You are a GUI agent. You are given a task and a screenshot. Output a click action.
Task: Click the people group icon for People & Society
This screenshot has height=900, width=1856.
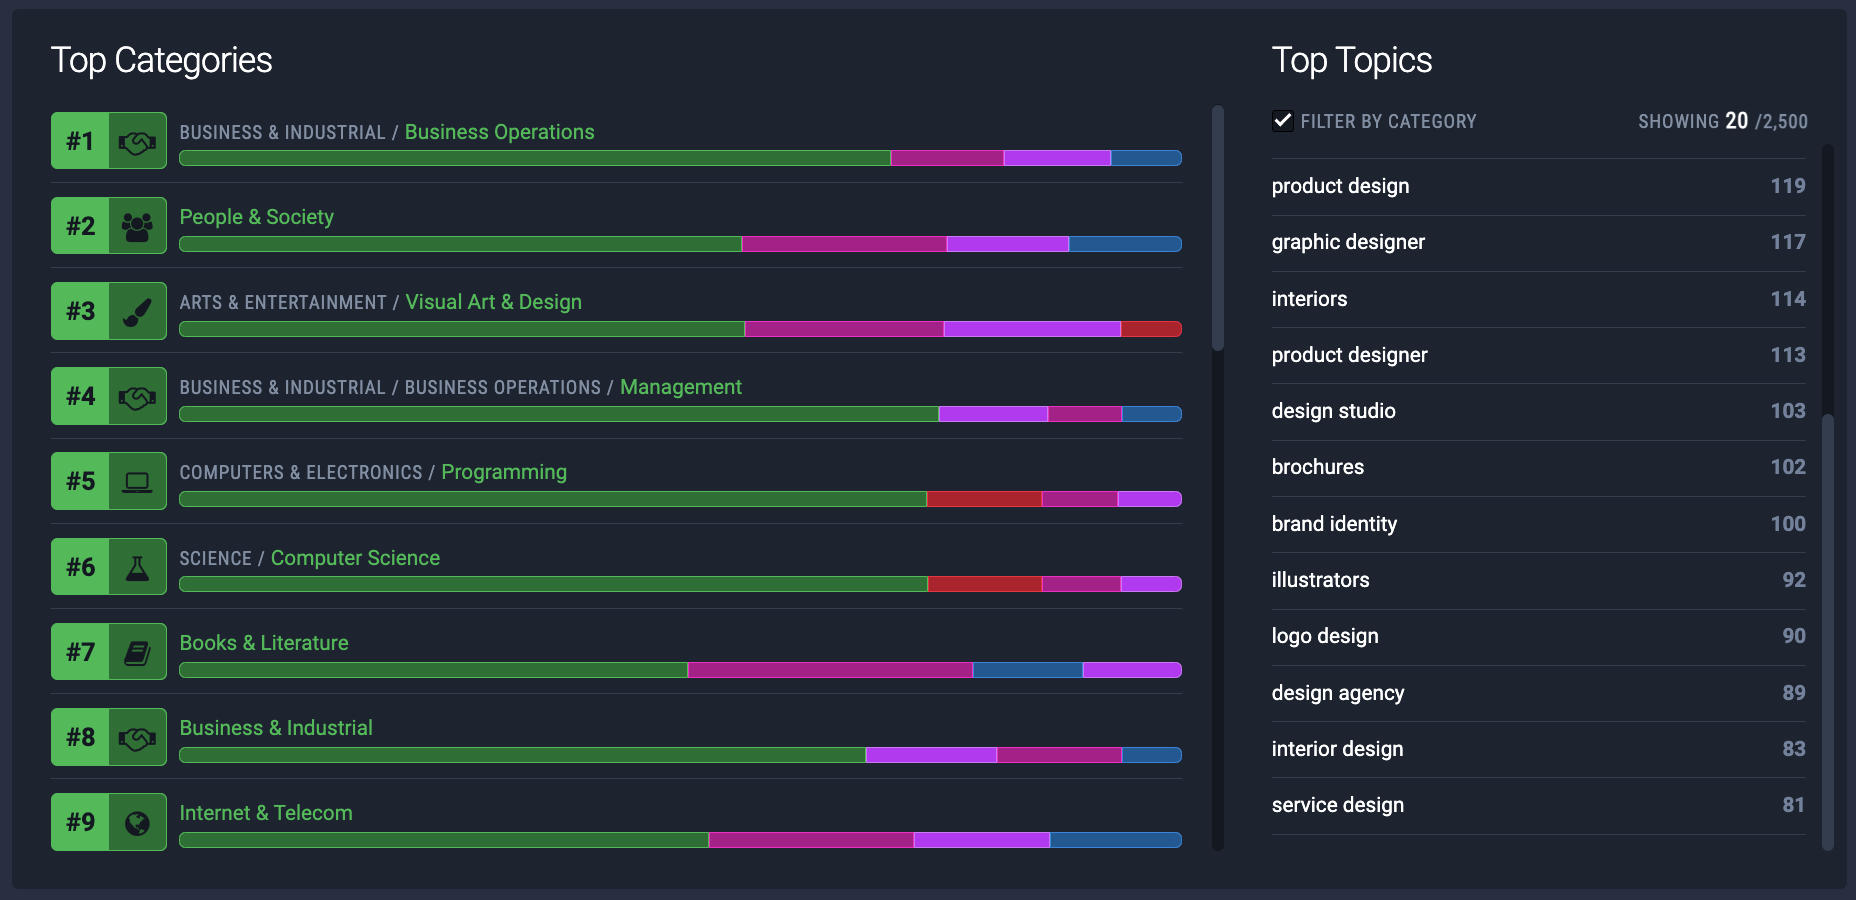pyautogui.click(x=137, y=226)
